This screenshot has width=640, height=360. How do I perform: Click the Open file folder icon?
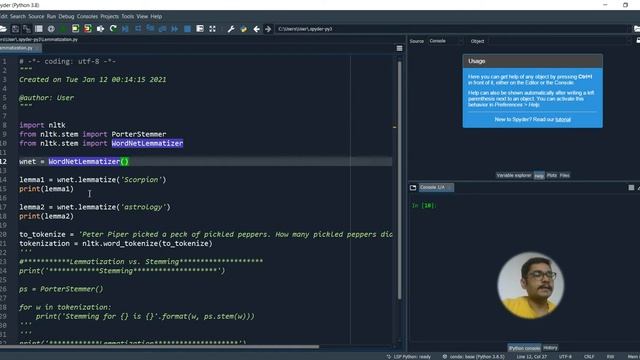coord(3,29)
